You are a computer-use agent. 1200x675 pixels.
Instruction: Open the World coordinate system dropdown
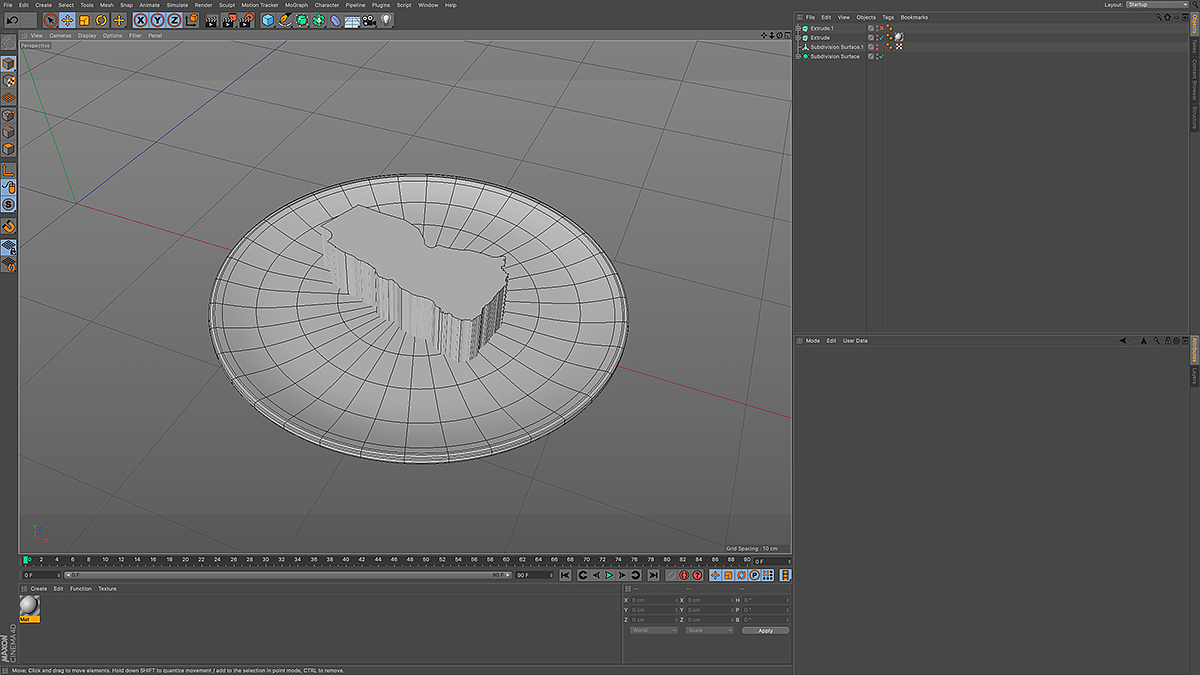point(653,630)
